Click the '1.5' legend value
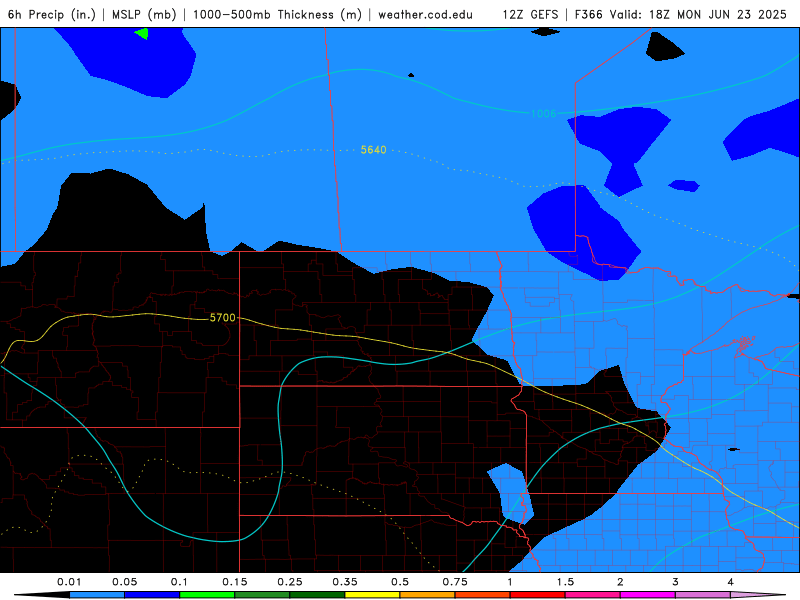This screenshot has width=800, height=600. coord(565,582)
